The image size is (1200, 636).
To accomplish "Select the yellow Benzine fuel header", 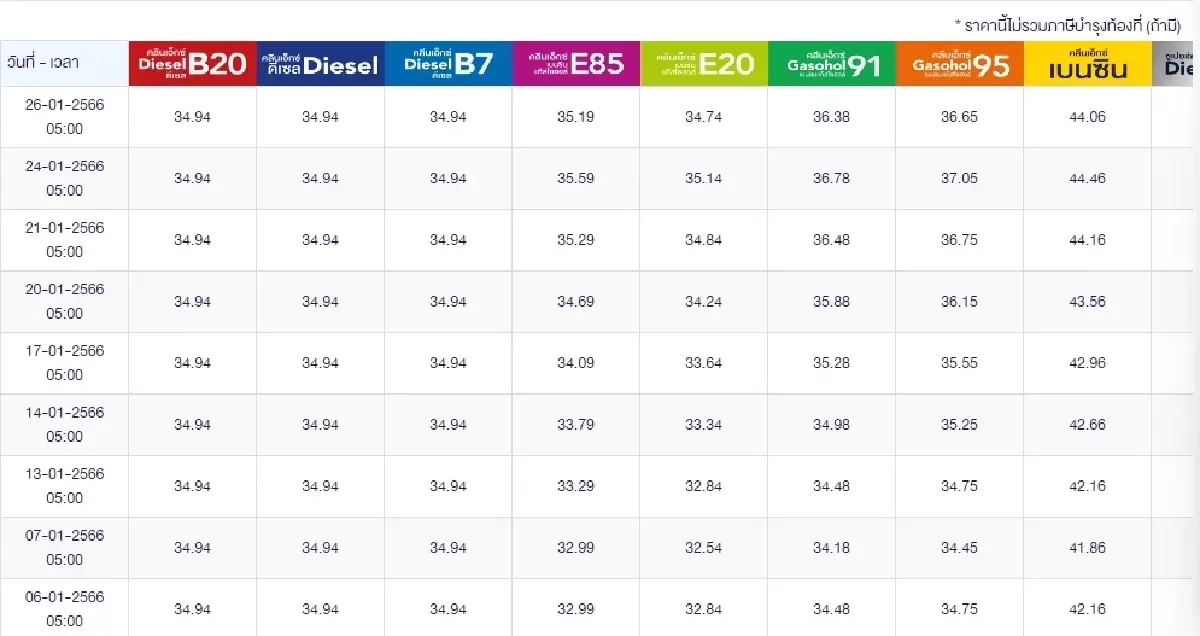I will click(x=1087, y=64).
